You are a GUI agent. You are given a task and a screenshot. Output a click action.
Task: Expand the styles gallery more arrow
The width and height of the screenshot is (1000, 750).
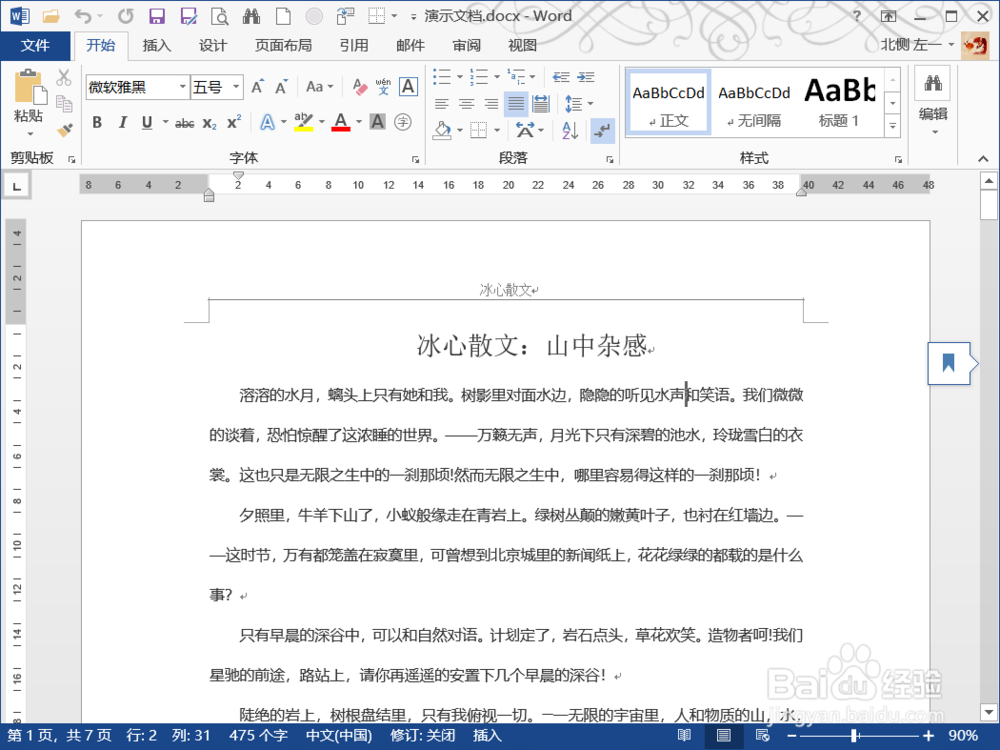click(893, 126)
